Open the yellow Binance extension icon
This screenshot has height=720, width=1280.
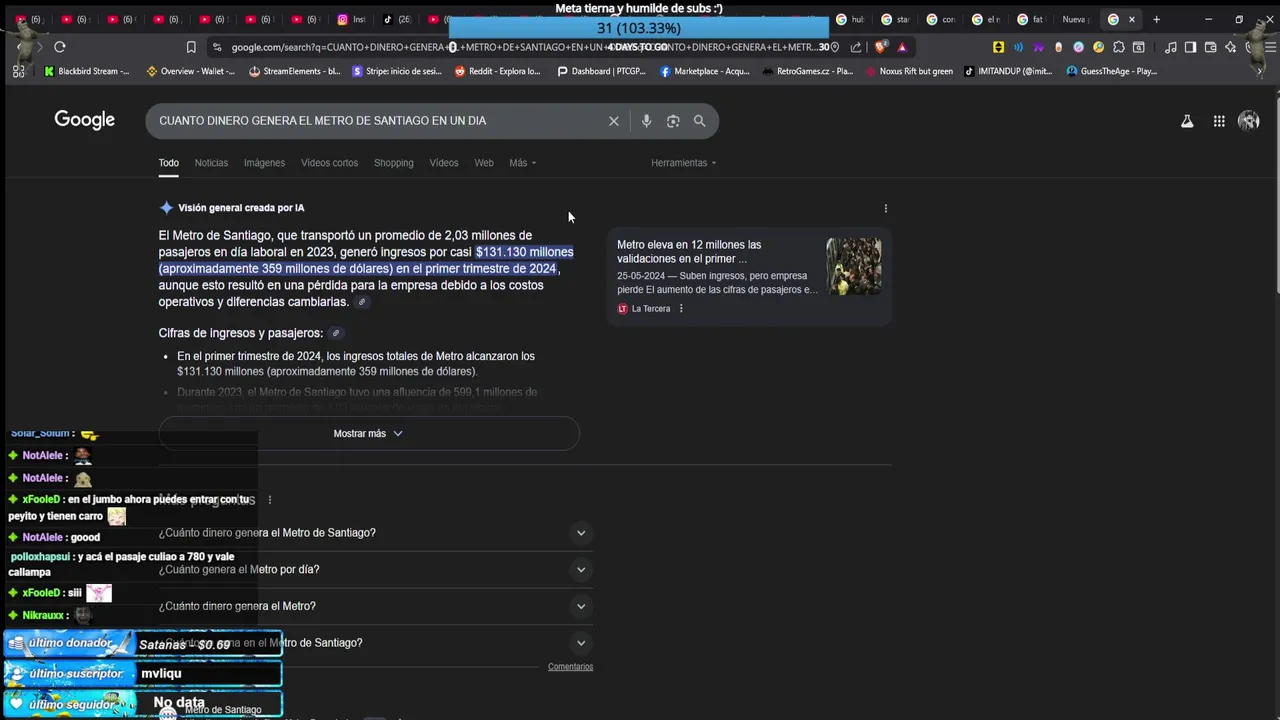pyautogui.click(x=998, y=47)
